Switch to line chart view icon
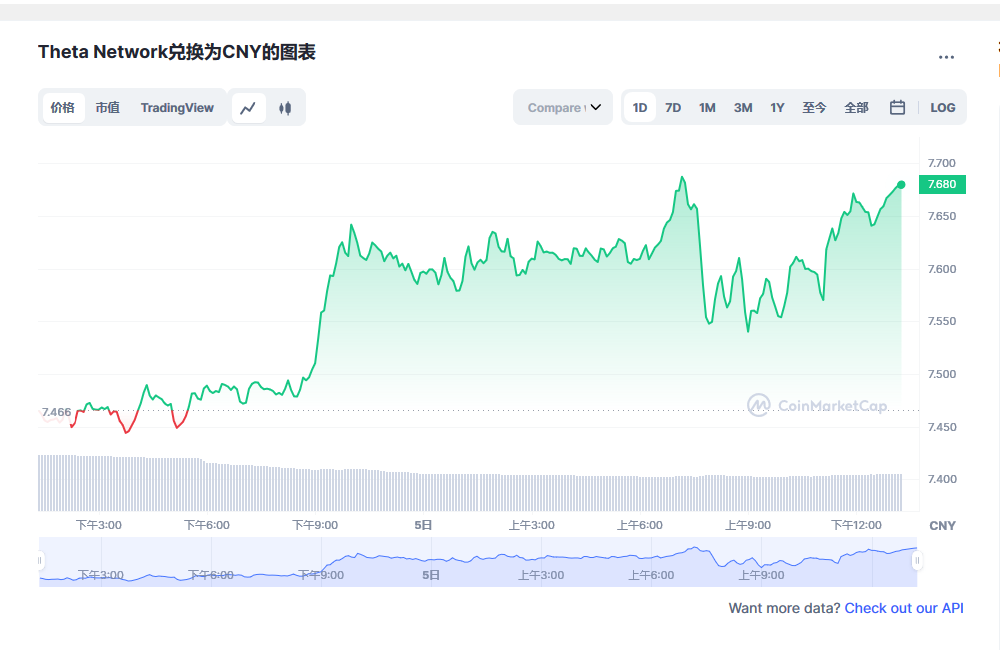 248,108
